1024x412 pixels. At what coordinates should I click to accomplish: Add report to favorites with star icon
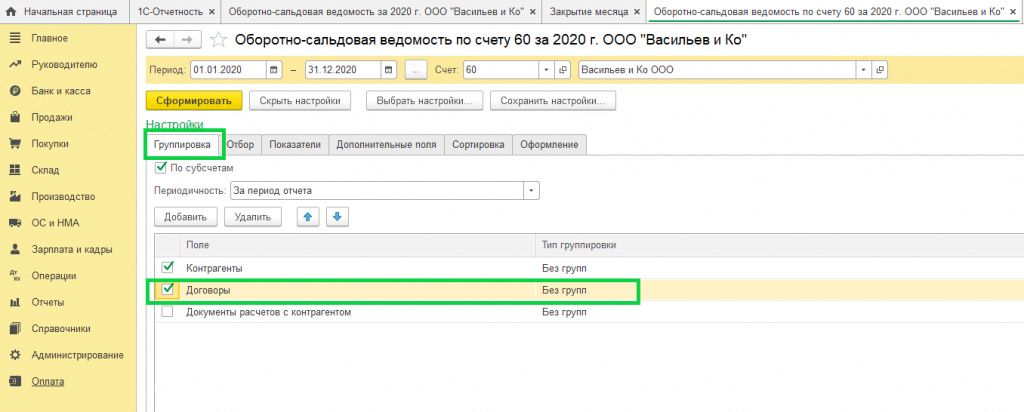tap(218, 40)
